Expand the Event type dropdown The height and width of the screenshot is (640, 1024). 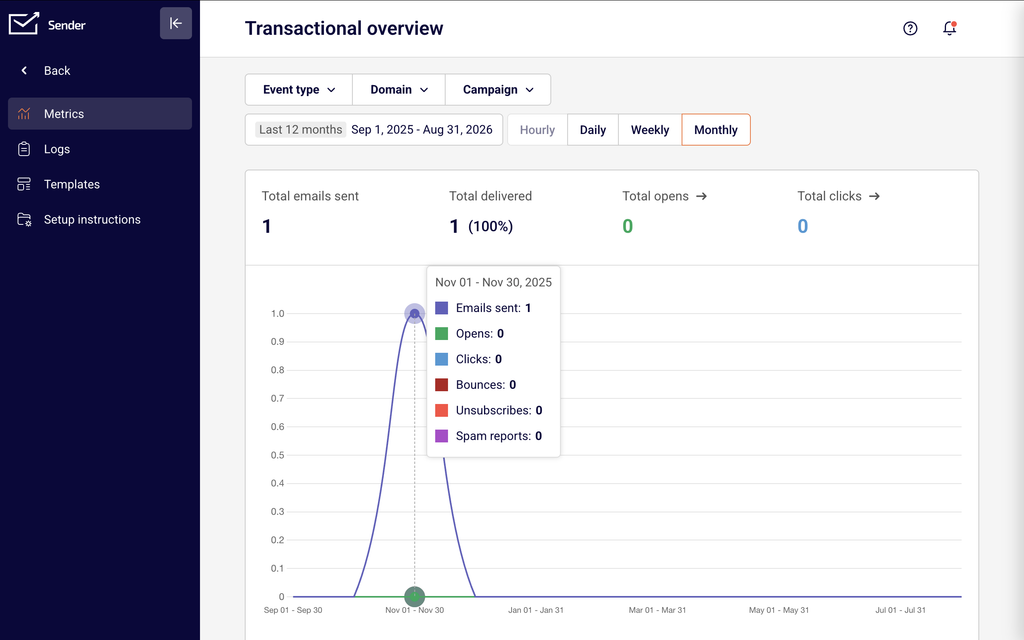tap(299, 89)
